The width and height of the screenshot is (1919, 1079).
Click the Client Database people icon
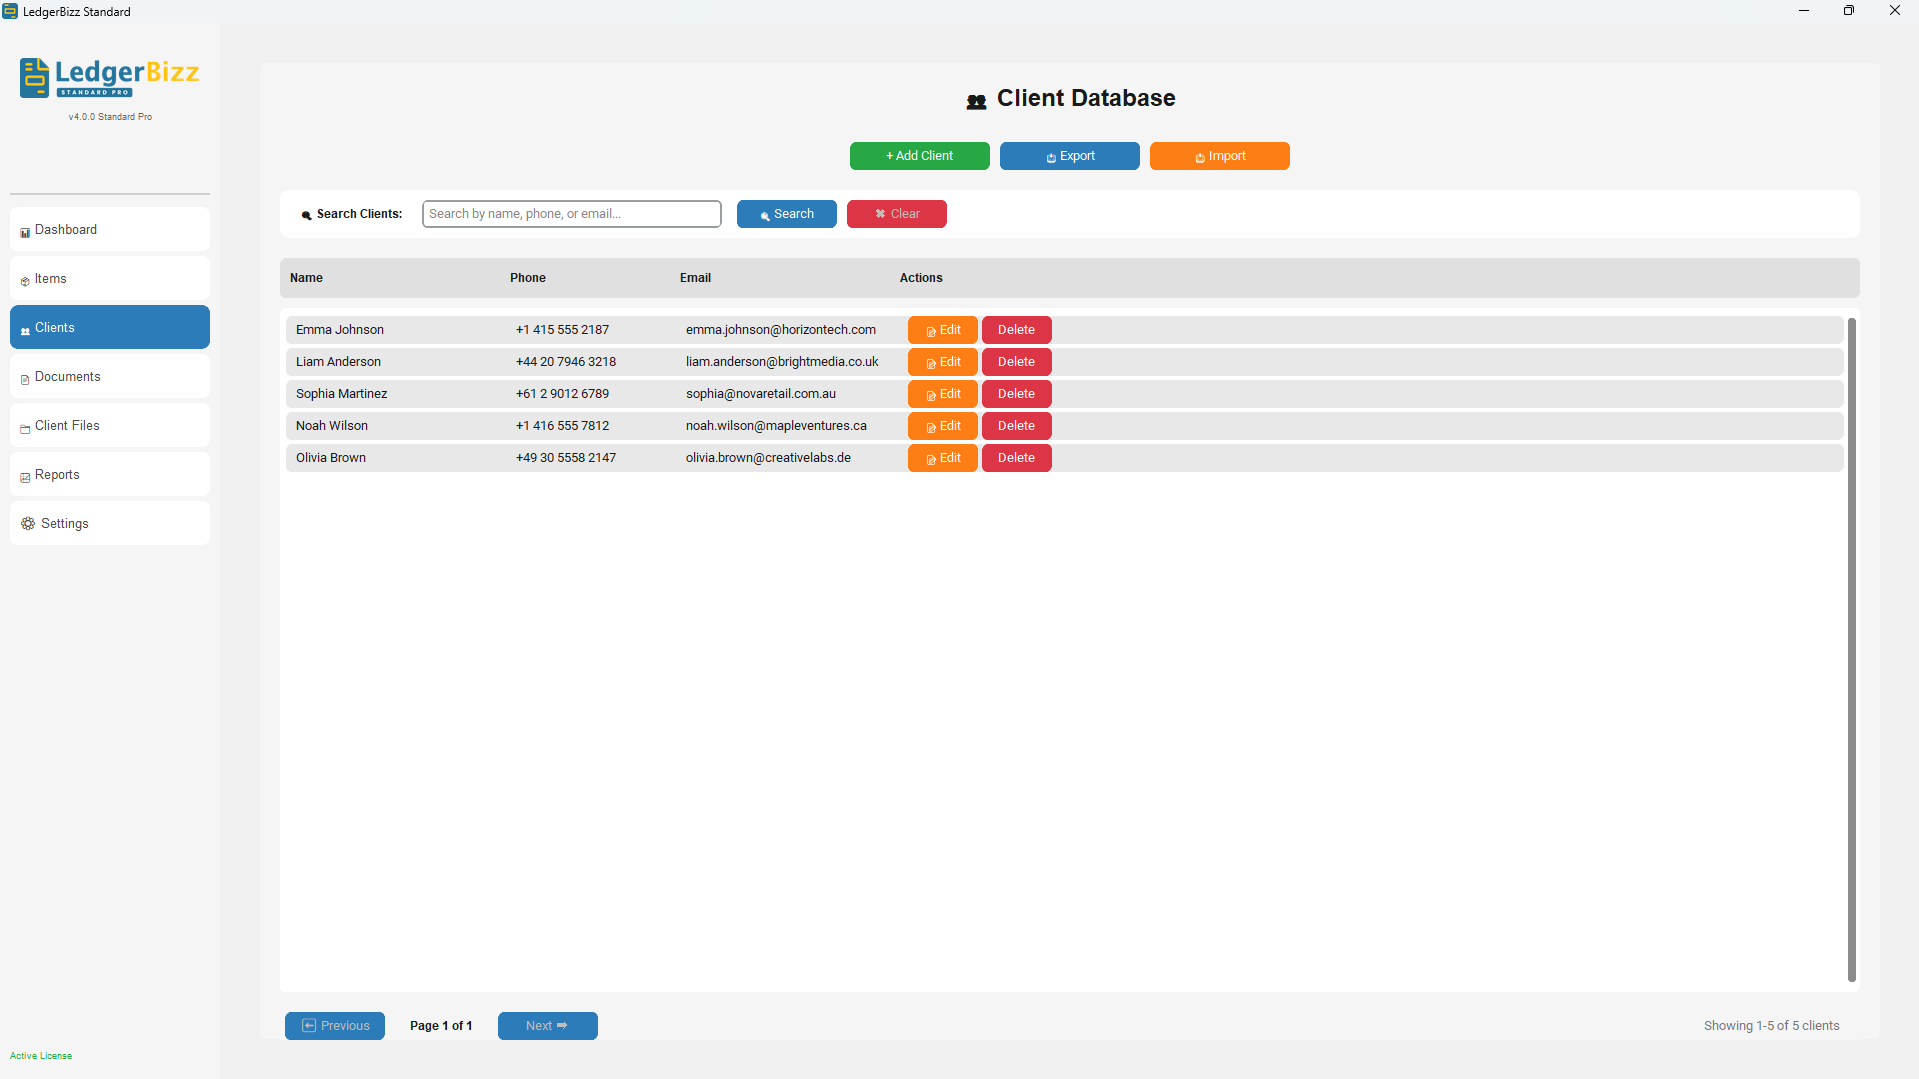[x=976, y=101]
